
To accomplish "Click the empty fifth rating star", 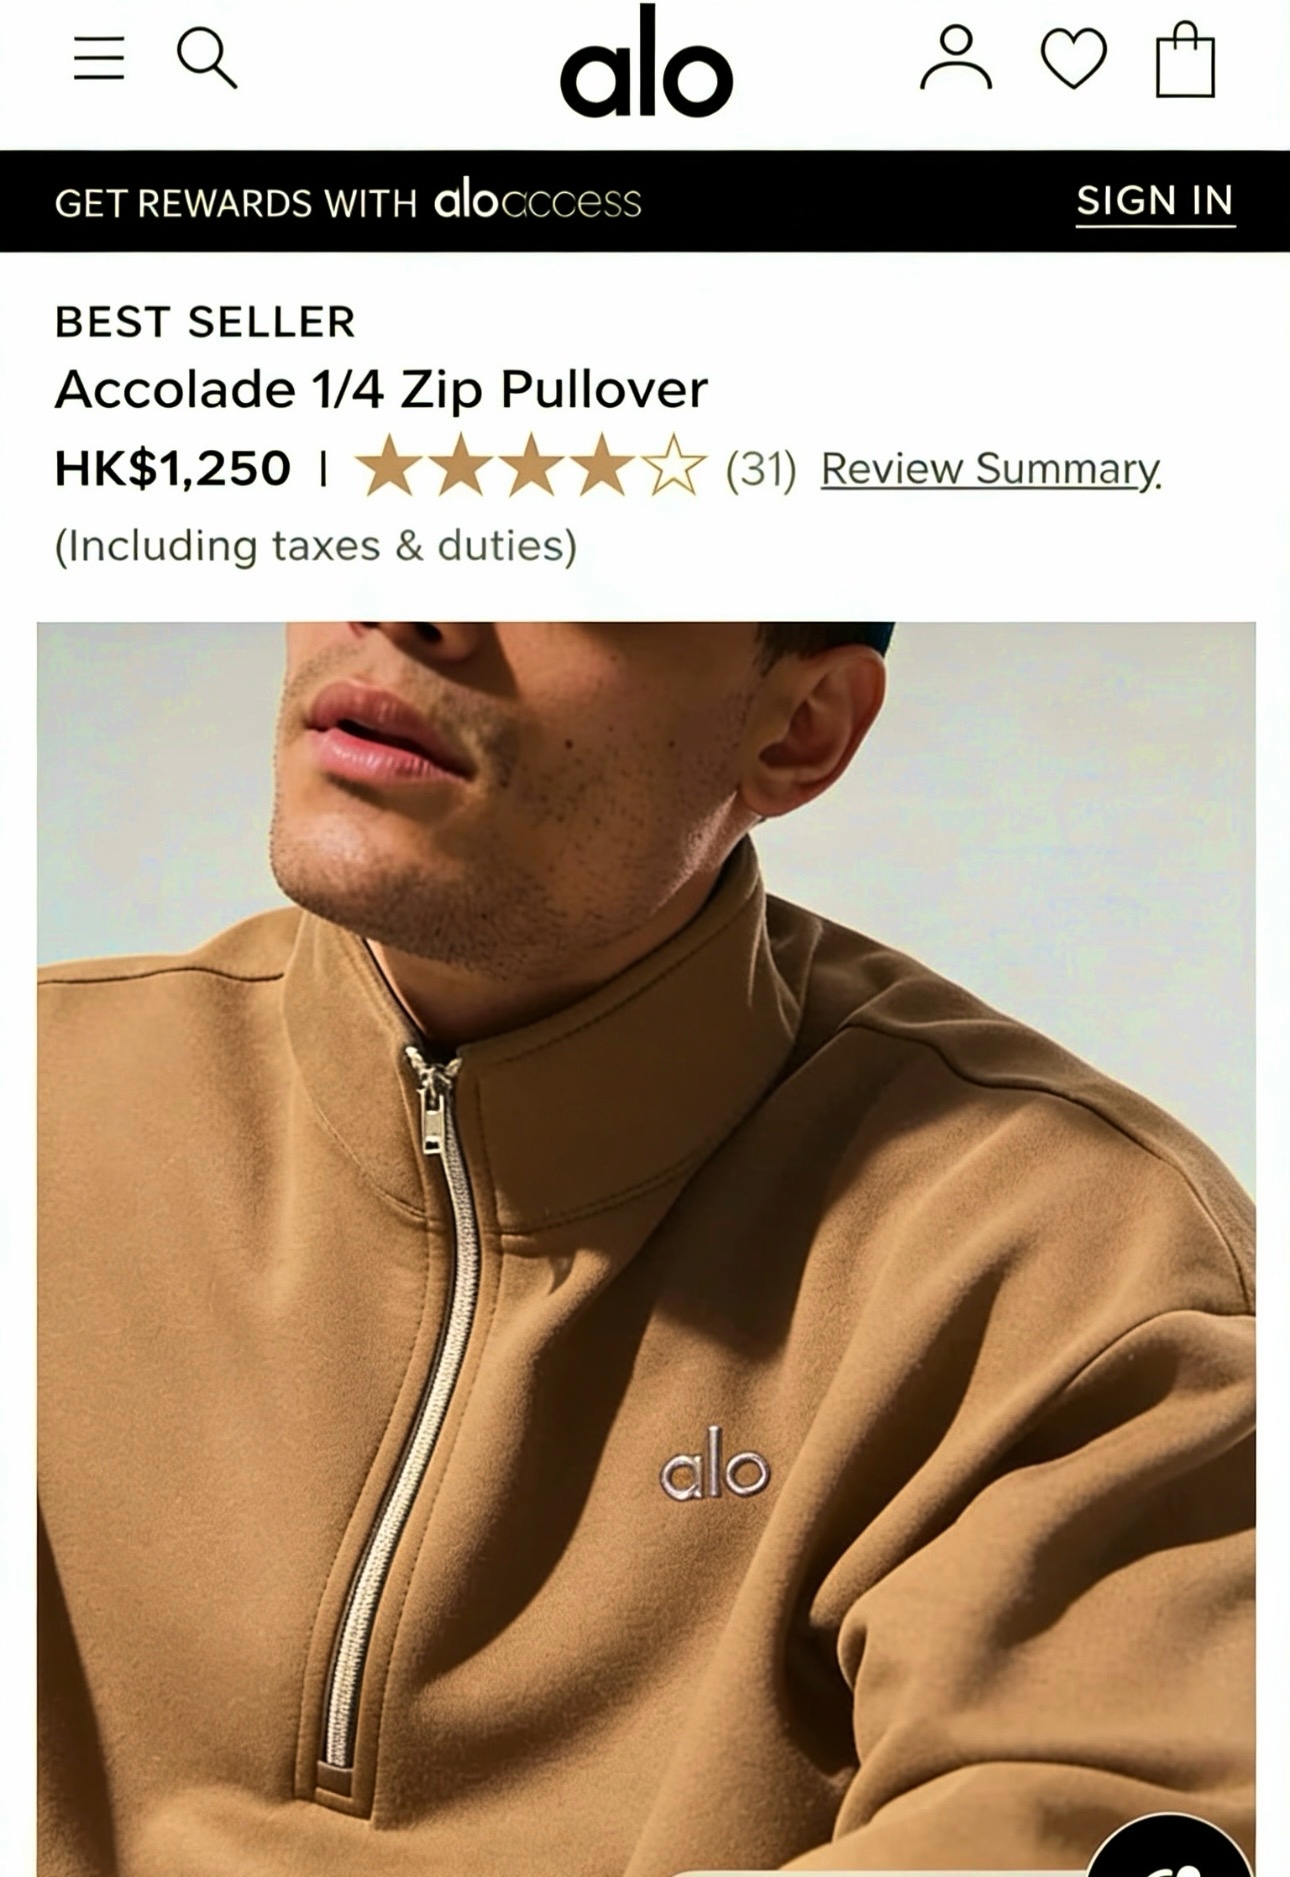I will [x=674, y=466].
